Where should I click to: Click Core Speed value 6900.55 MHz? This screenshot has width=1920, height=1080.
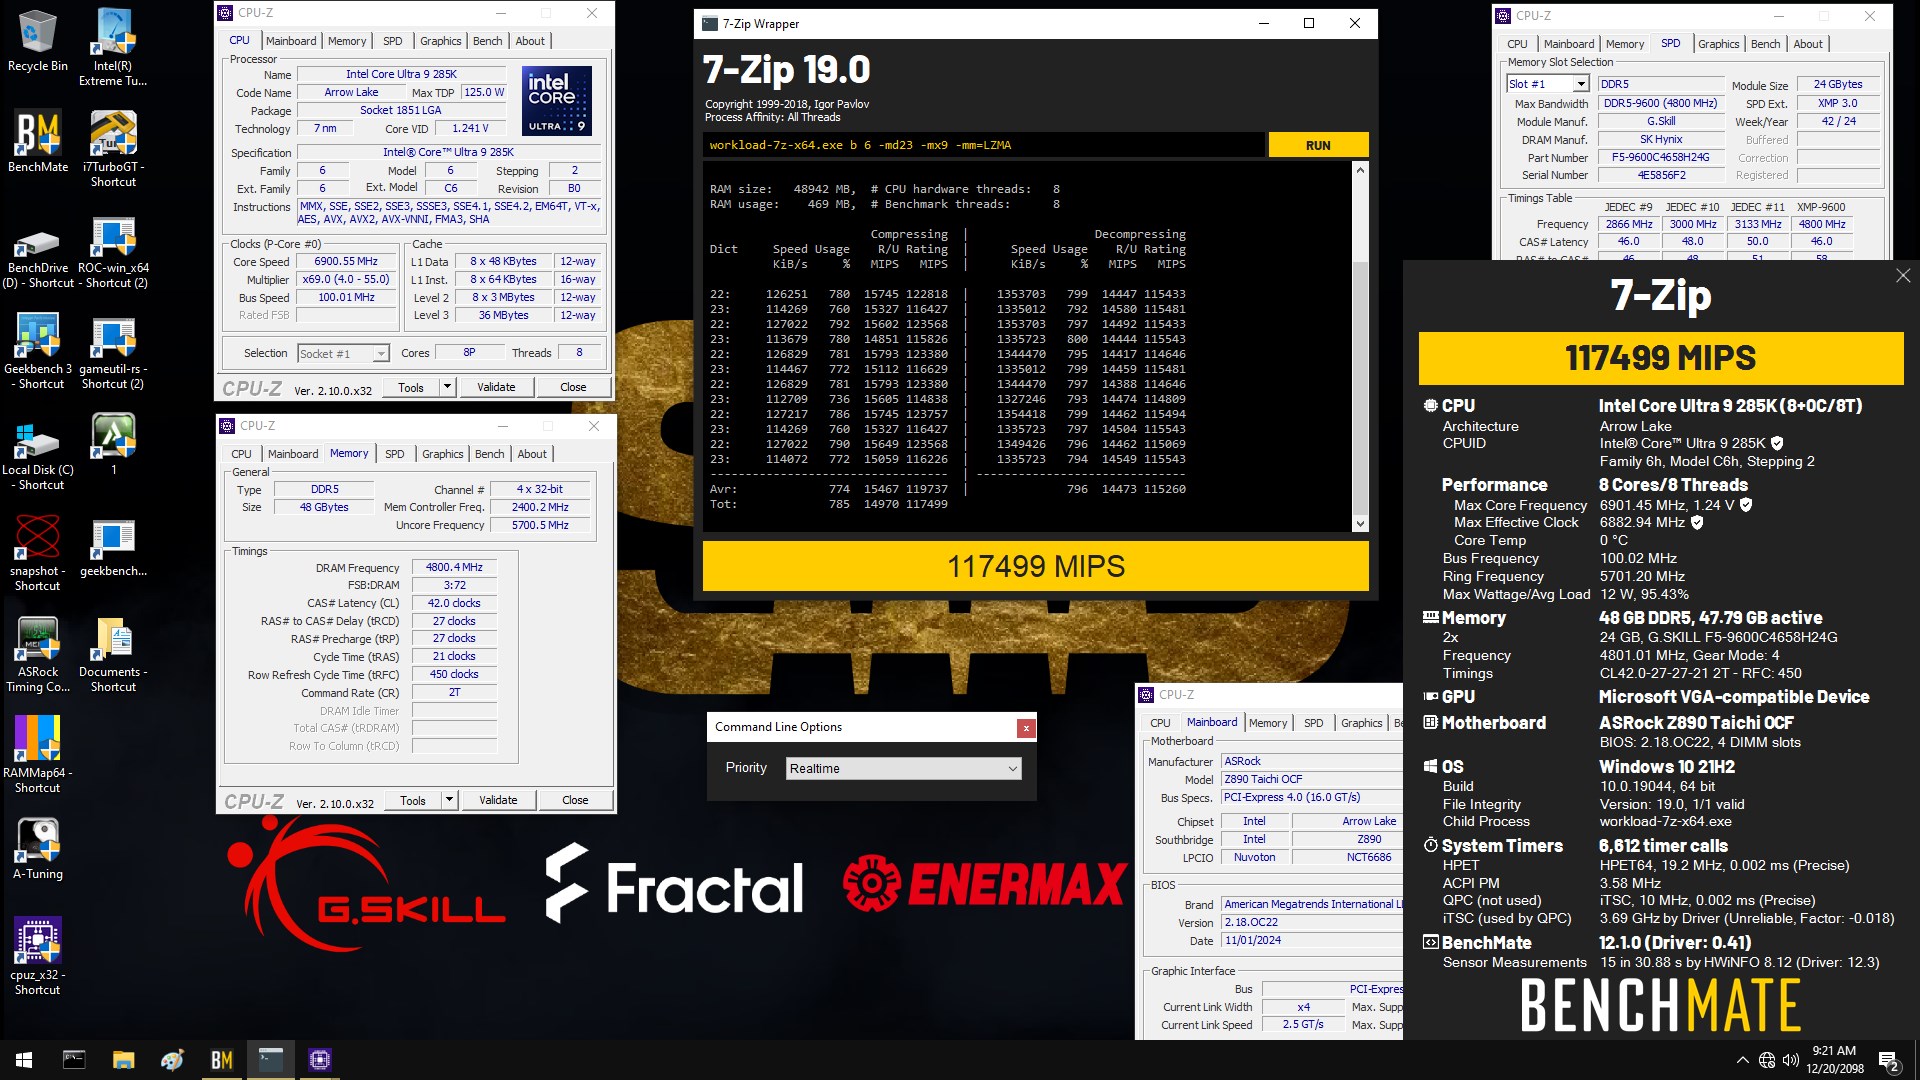[x=346, y=261]
